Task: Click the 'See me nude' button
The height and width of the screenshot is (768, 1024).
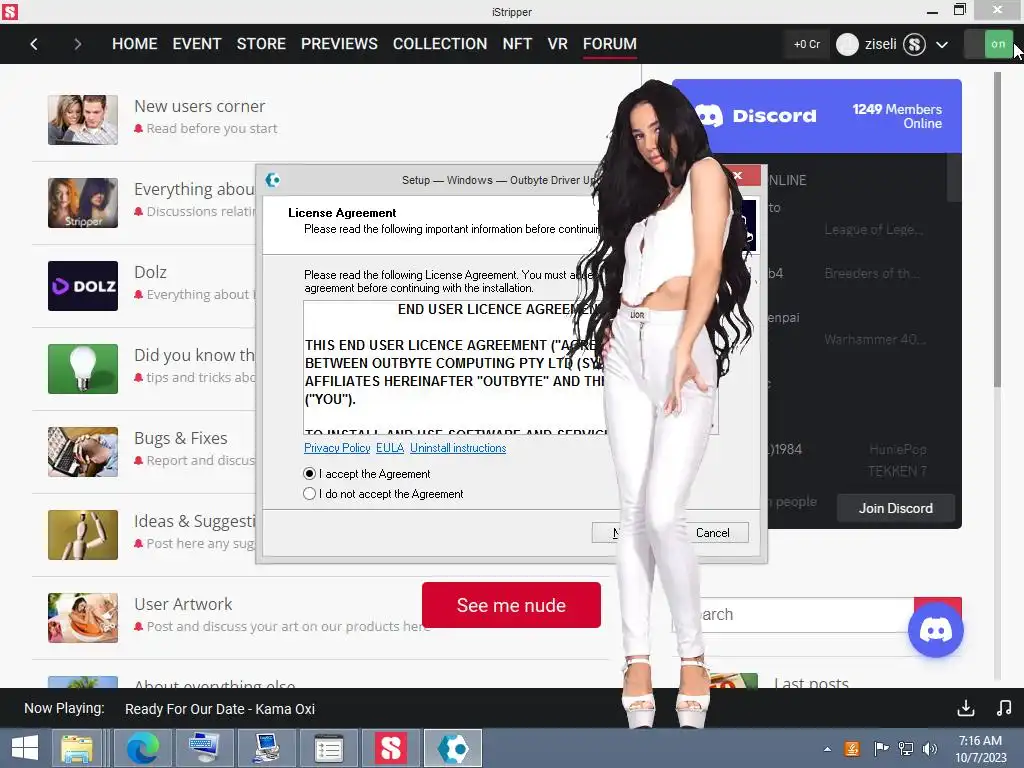Action: coord(511,605)
